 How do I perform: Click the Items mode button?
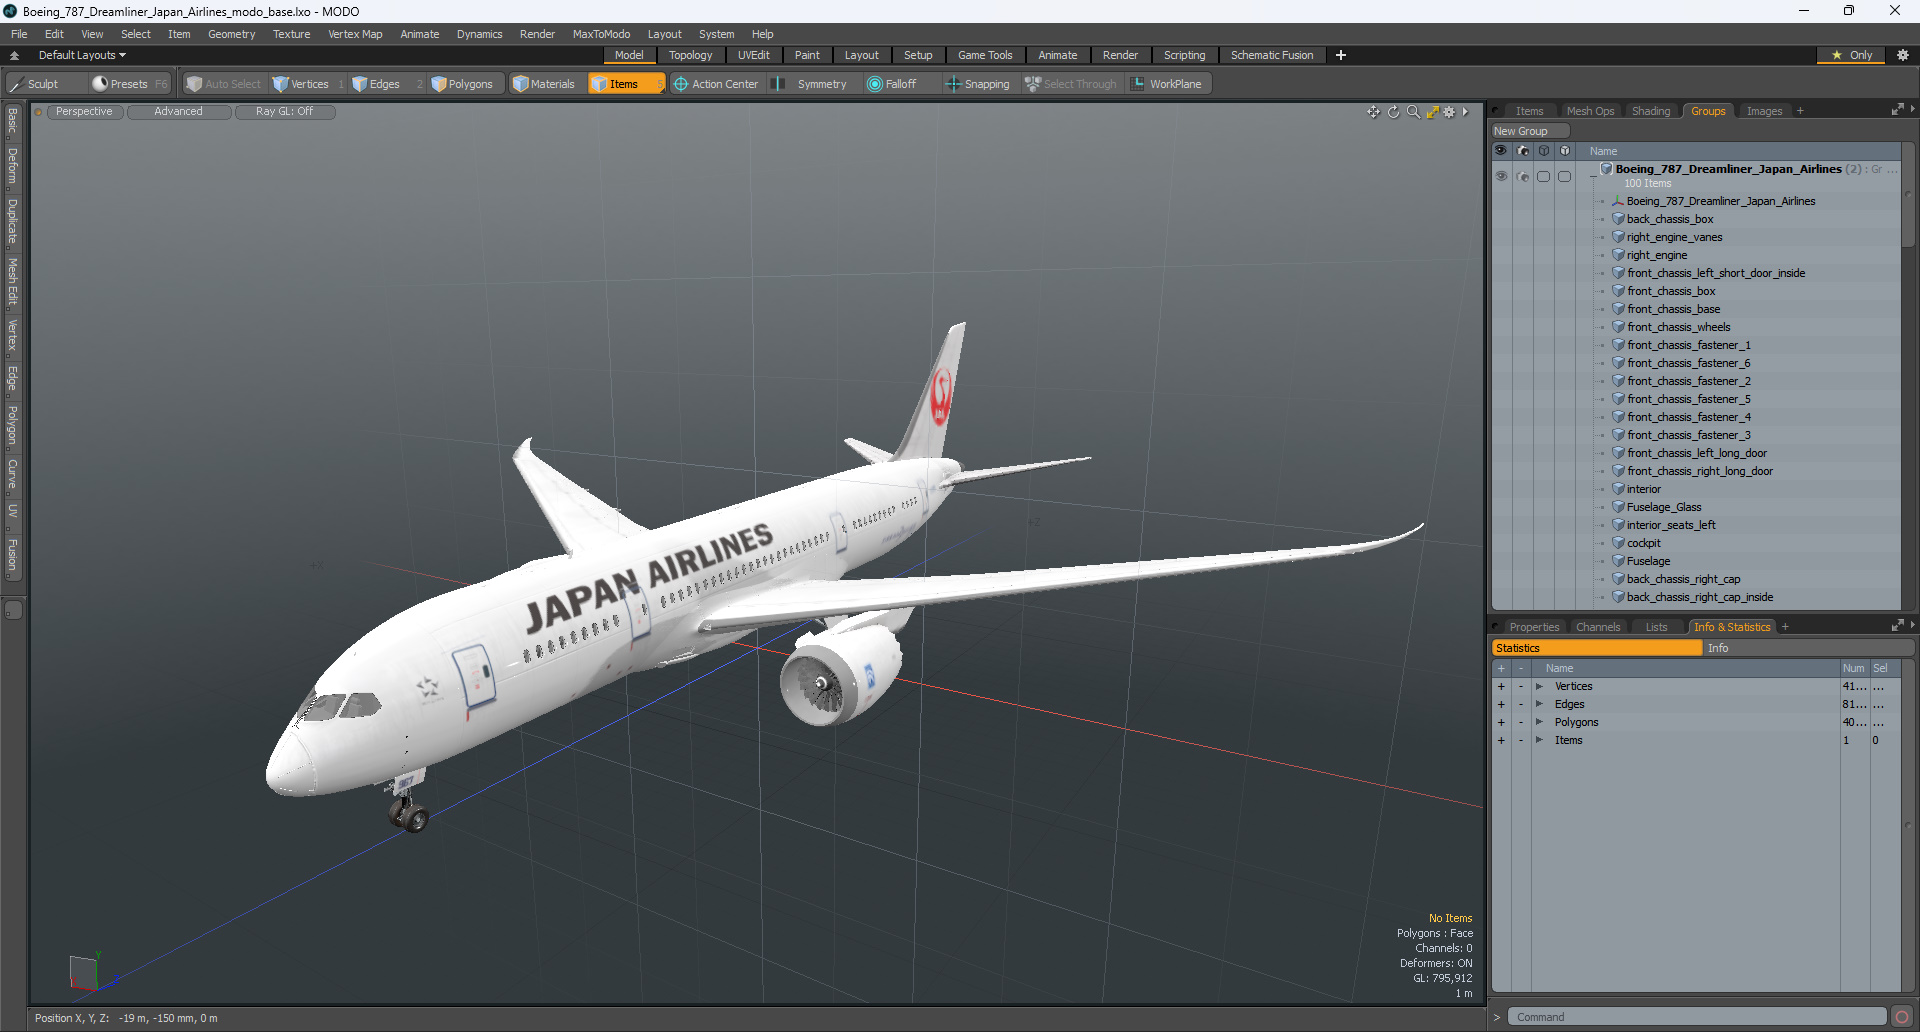point(625,84)
